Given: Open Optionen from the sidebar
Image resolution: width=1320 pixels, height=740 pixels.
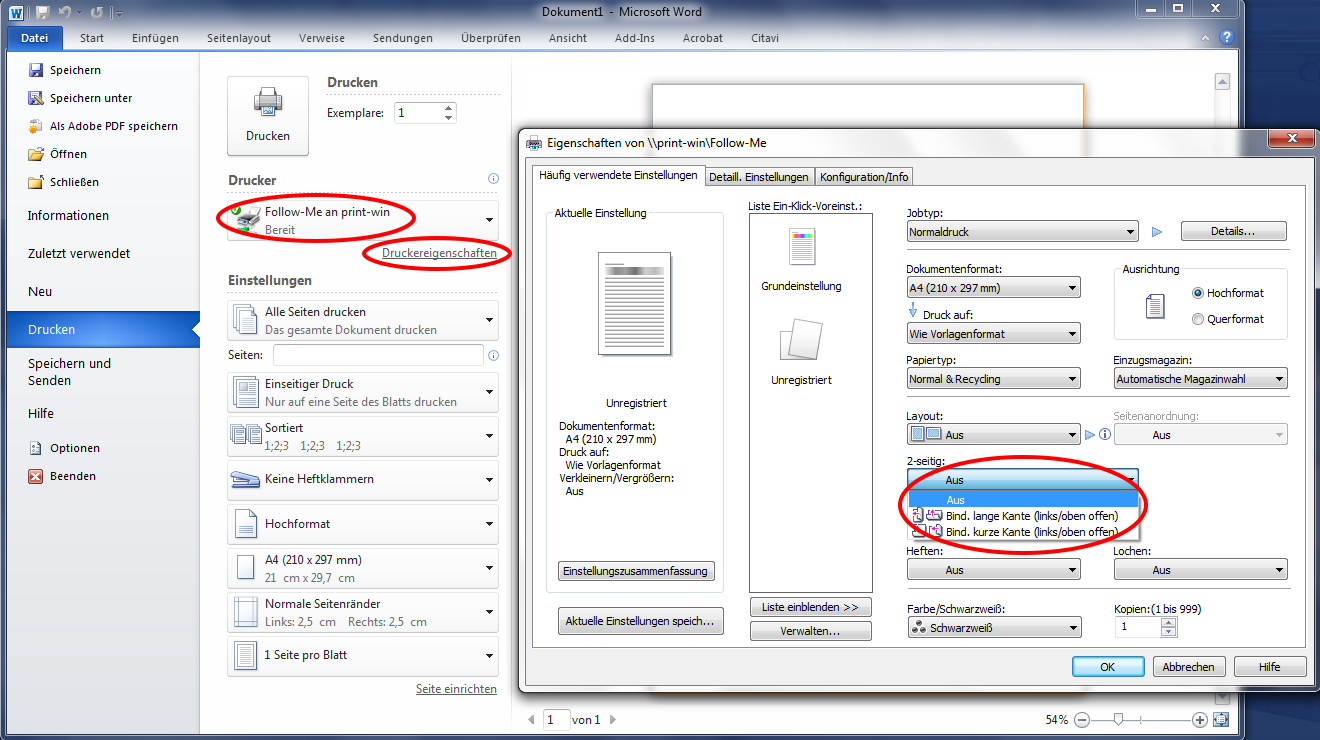Looking at the screenshot, I should 64,448.
